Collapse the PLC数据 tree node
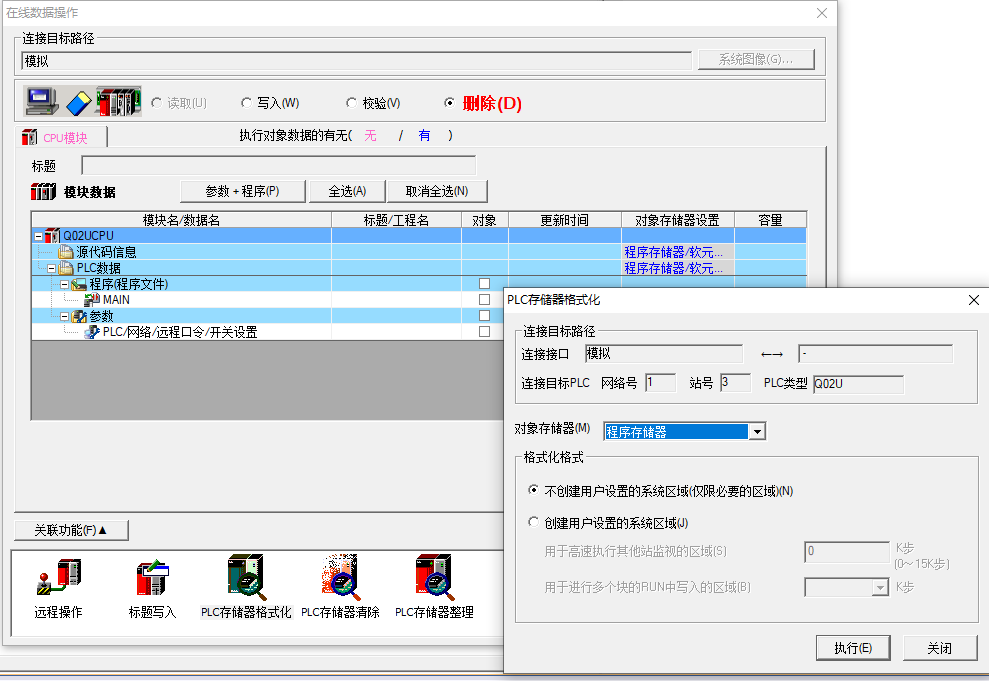The width and height of the screenshot is (989, 681). point(52,268)
